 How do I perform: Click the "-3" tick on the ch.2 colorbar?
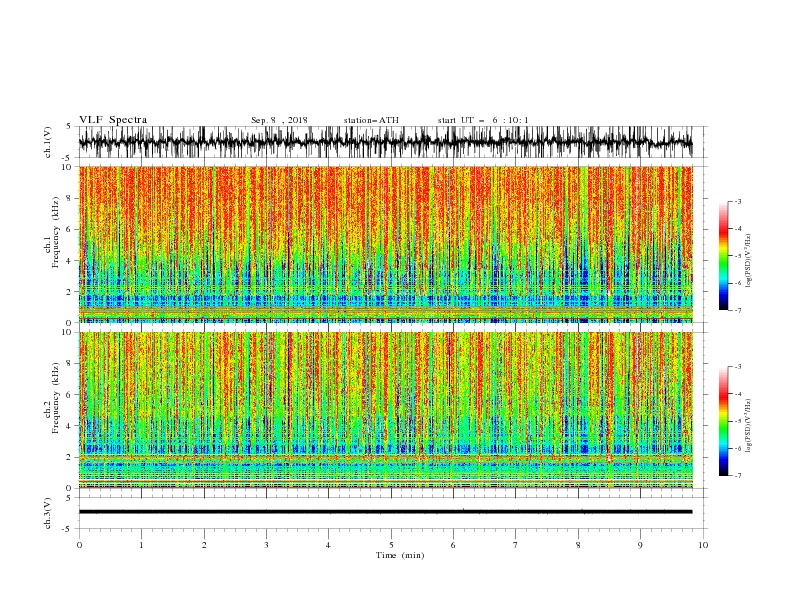737,367
